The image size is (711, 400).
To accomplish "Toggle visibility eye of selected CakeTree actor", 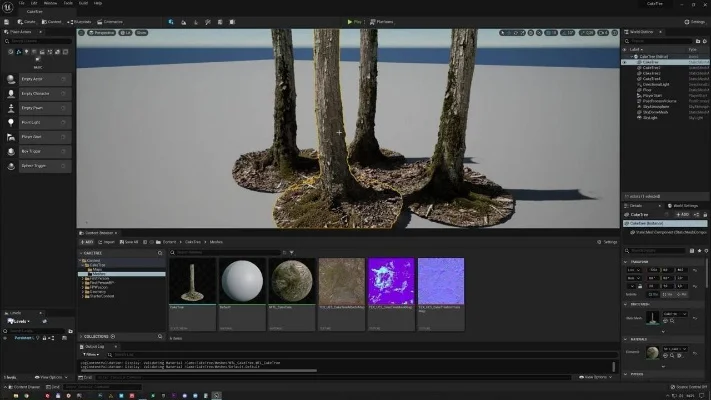I will point(624,62).
